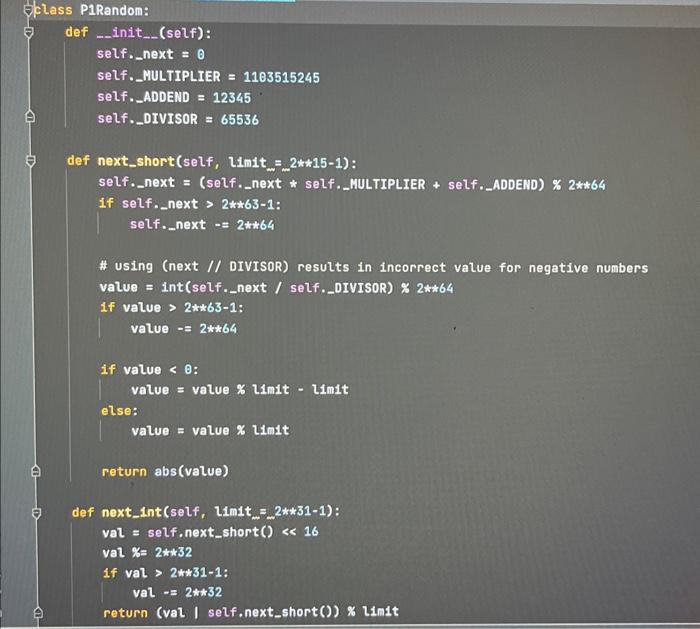Click the line self._next = 0
The image size is (700, 629).
(151, 54)
